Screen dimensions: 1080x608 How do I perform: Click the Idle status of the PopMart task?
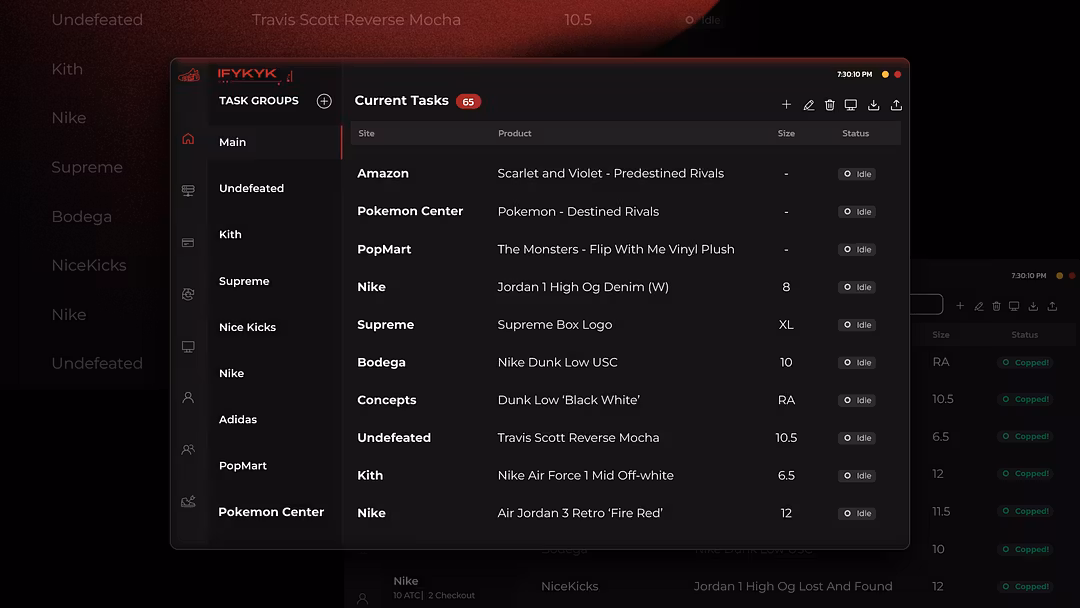857,249
